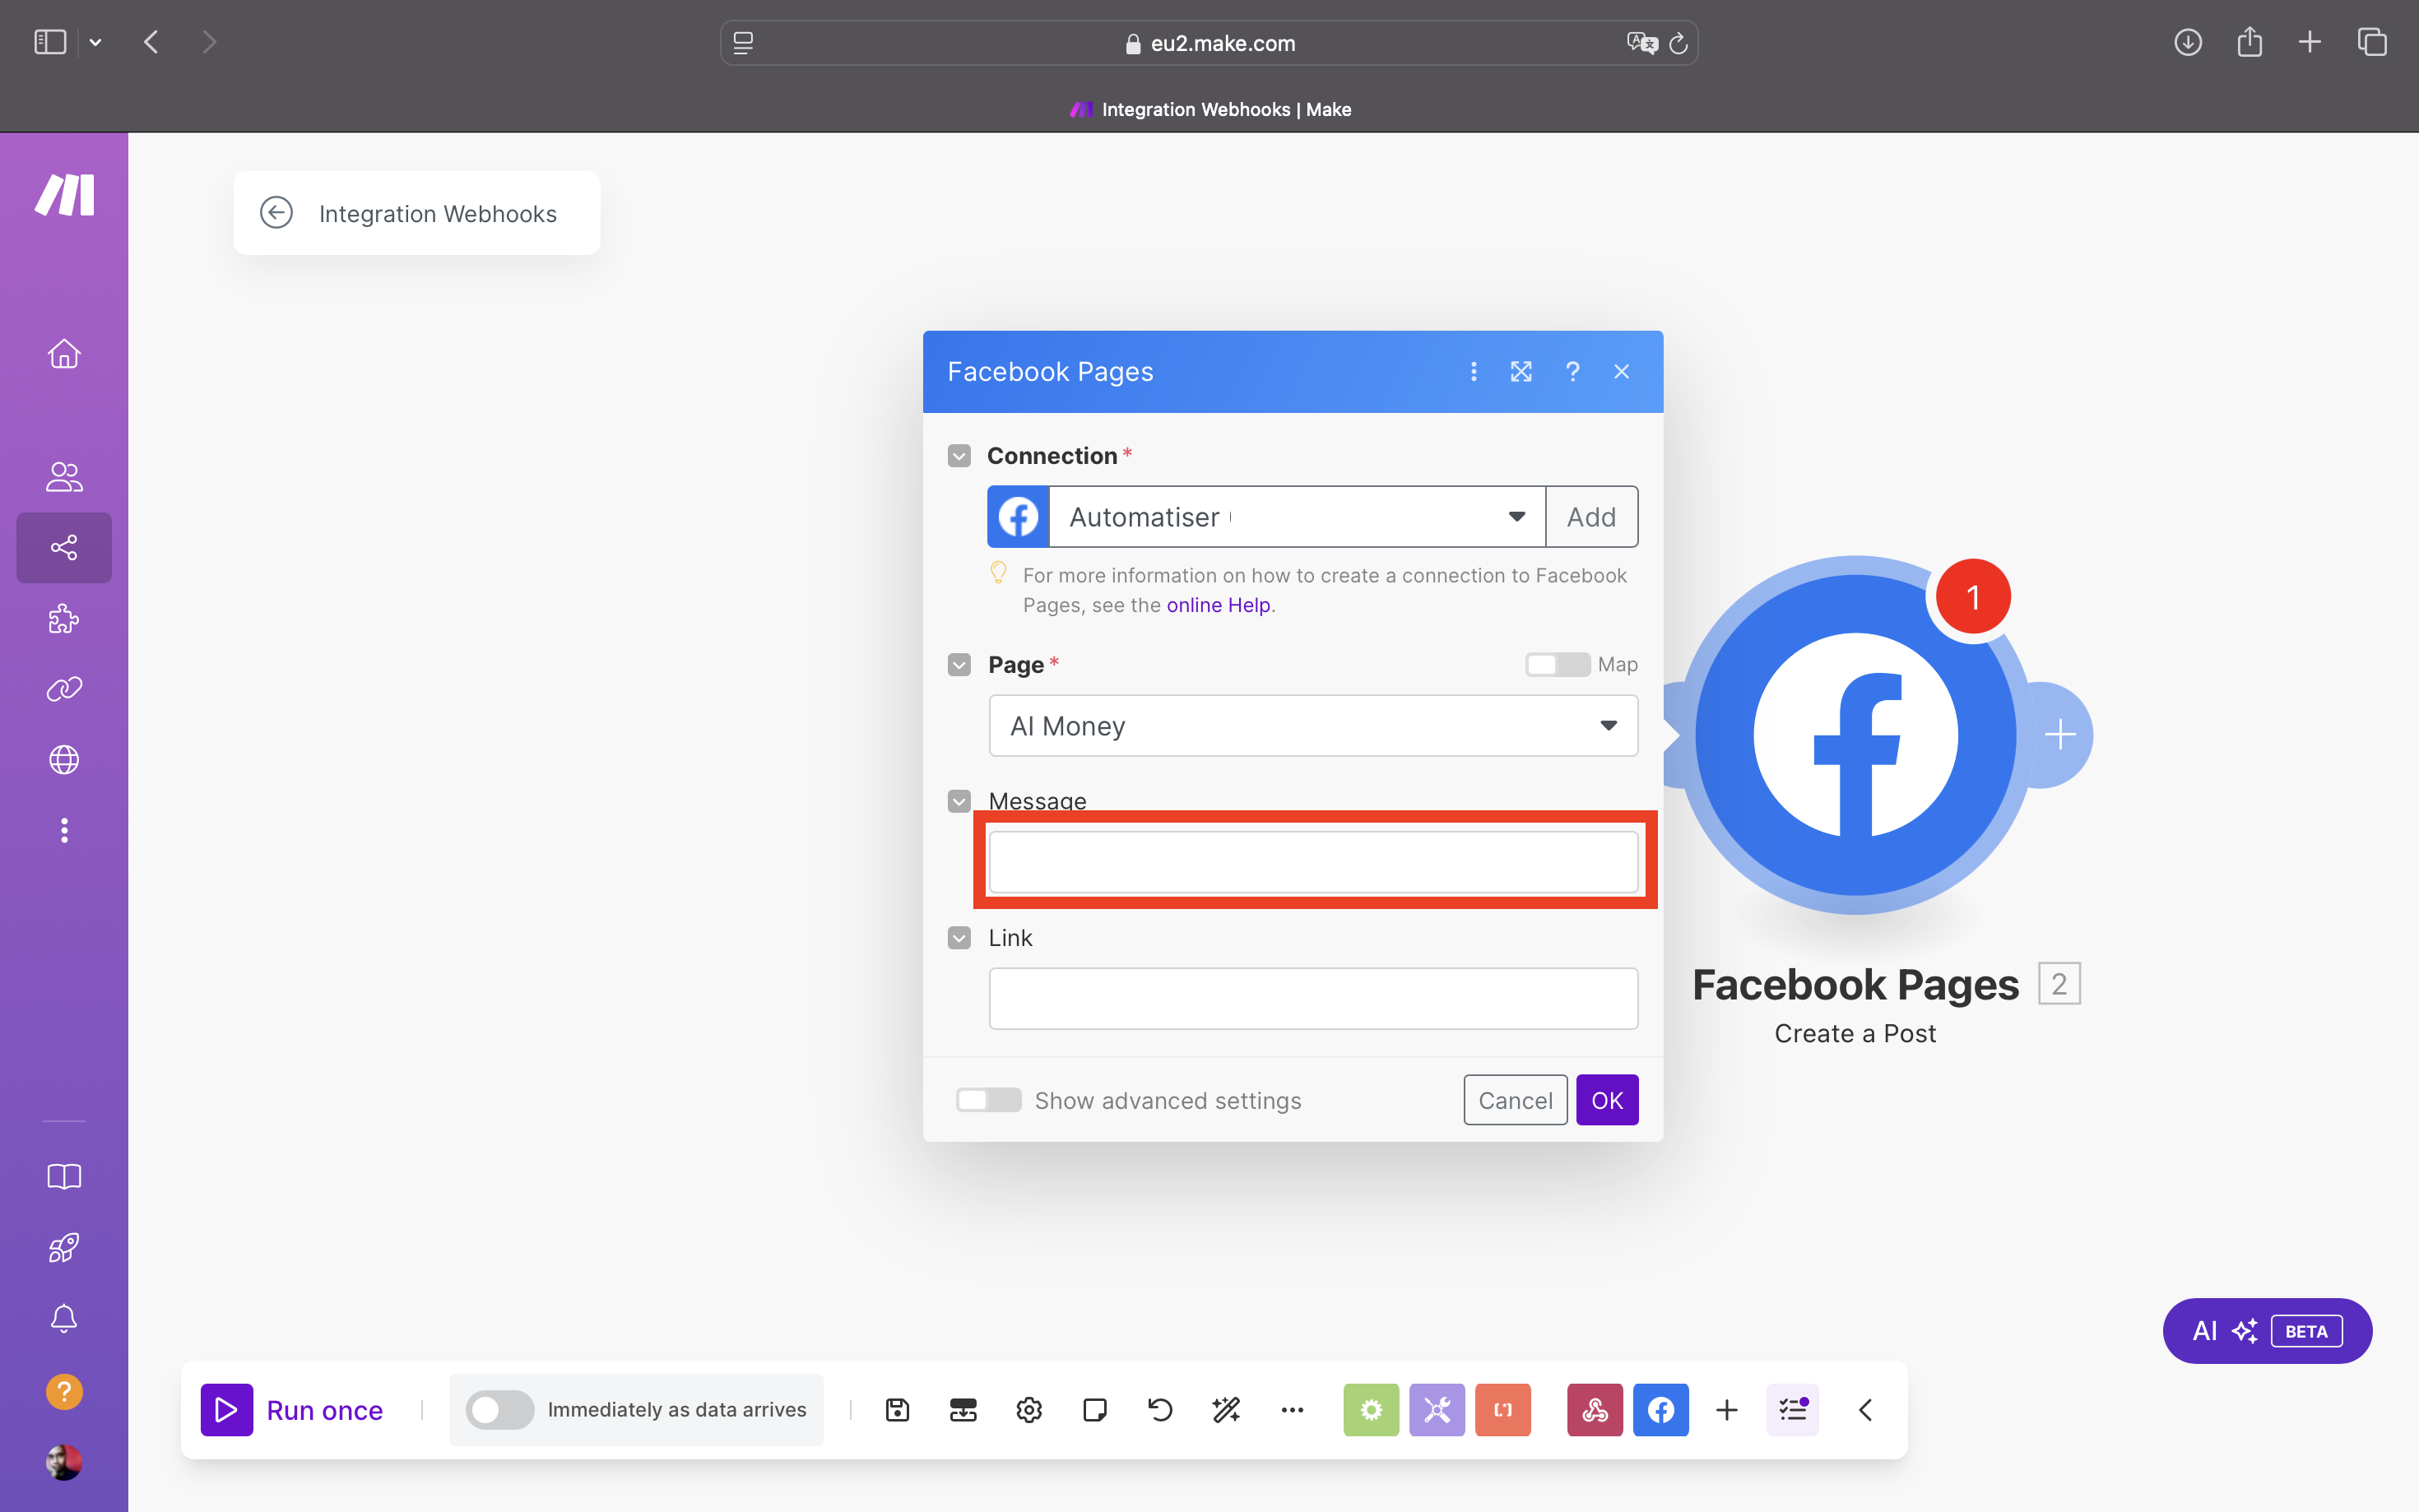
Task: Save scenario with floppy disk icon
Action: pos(897,1410)
